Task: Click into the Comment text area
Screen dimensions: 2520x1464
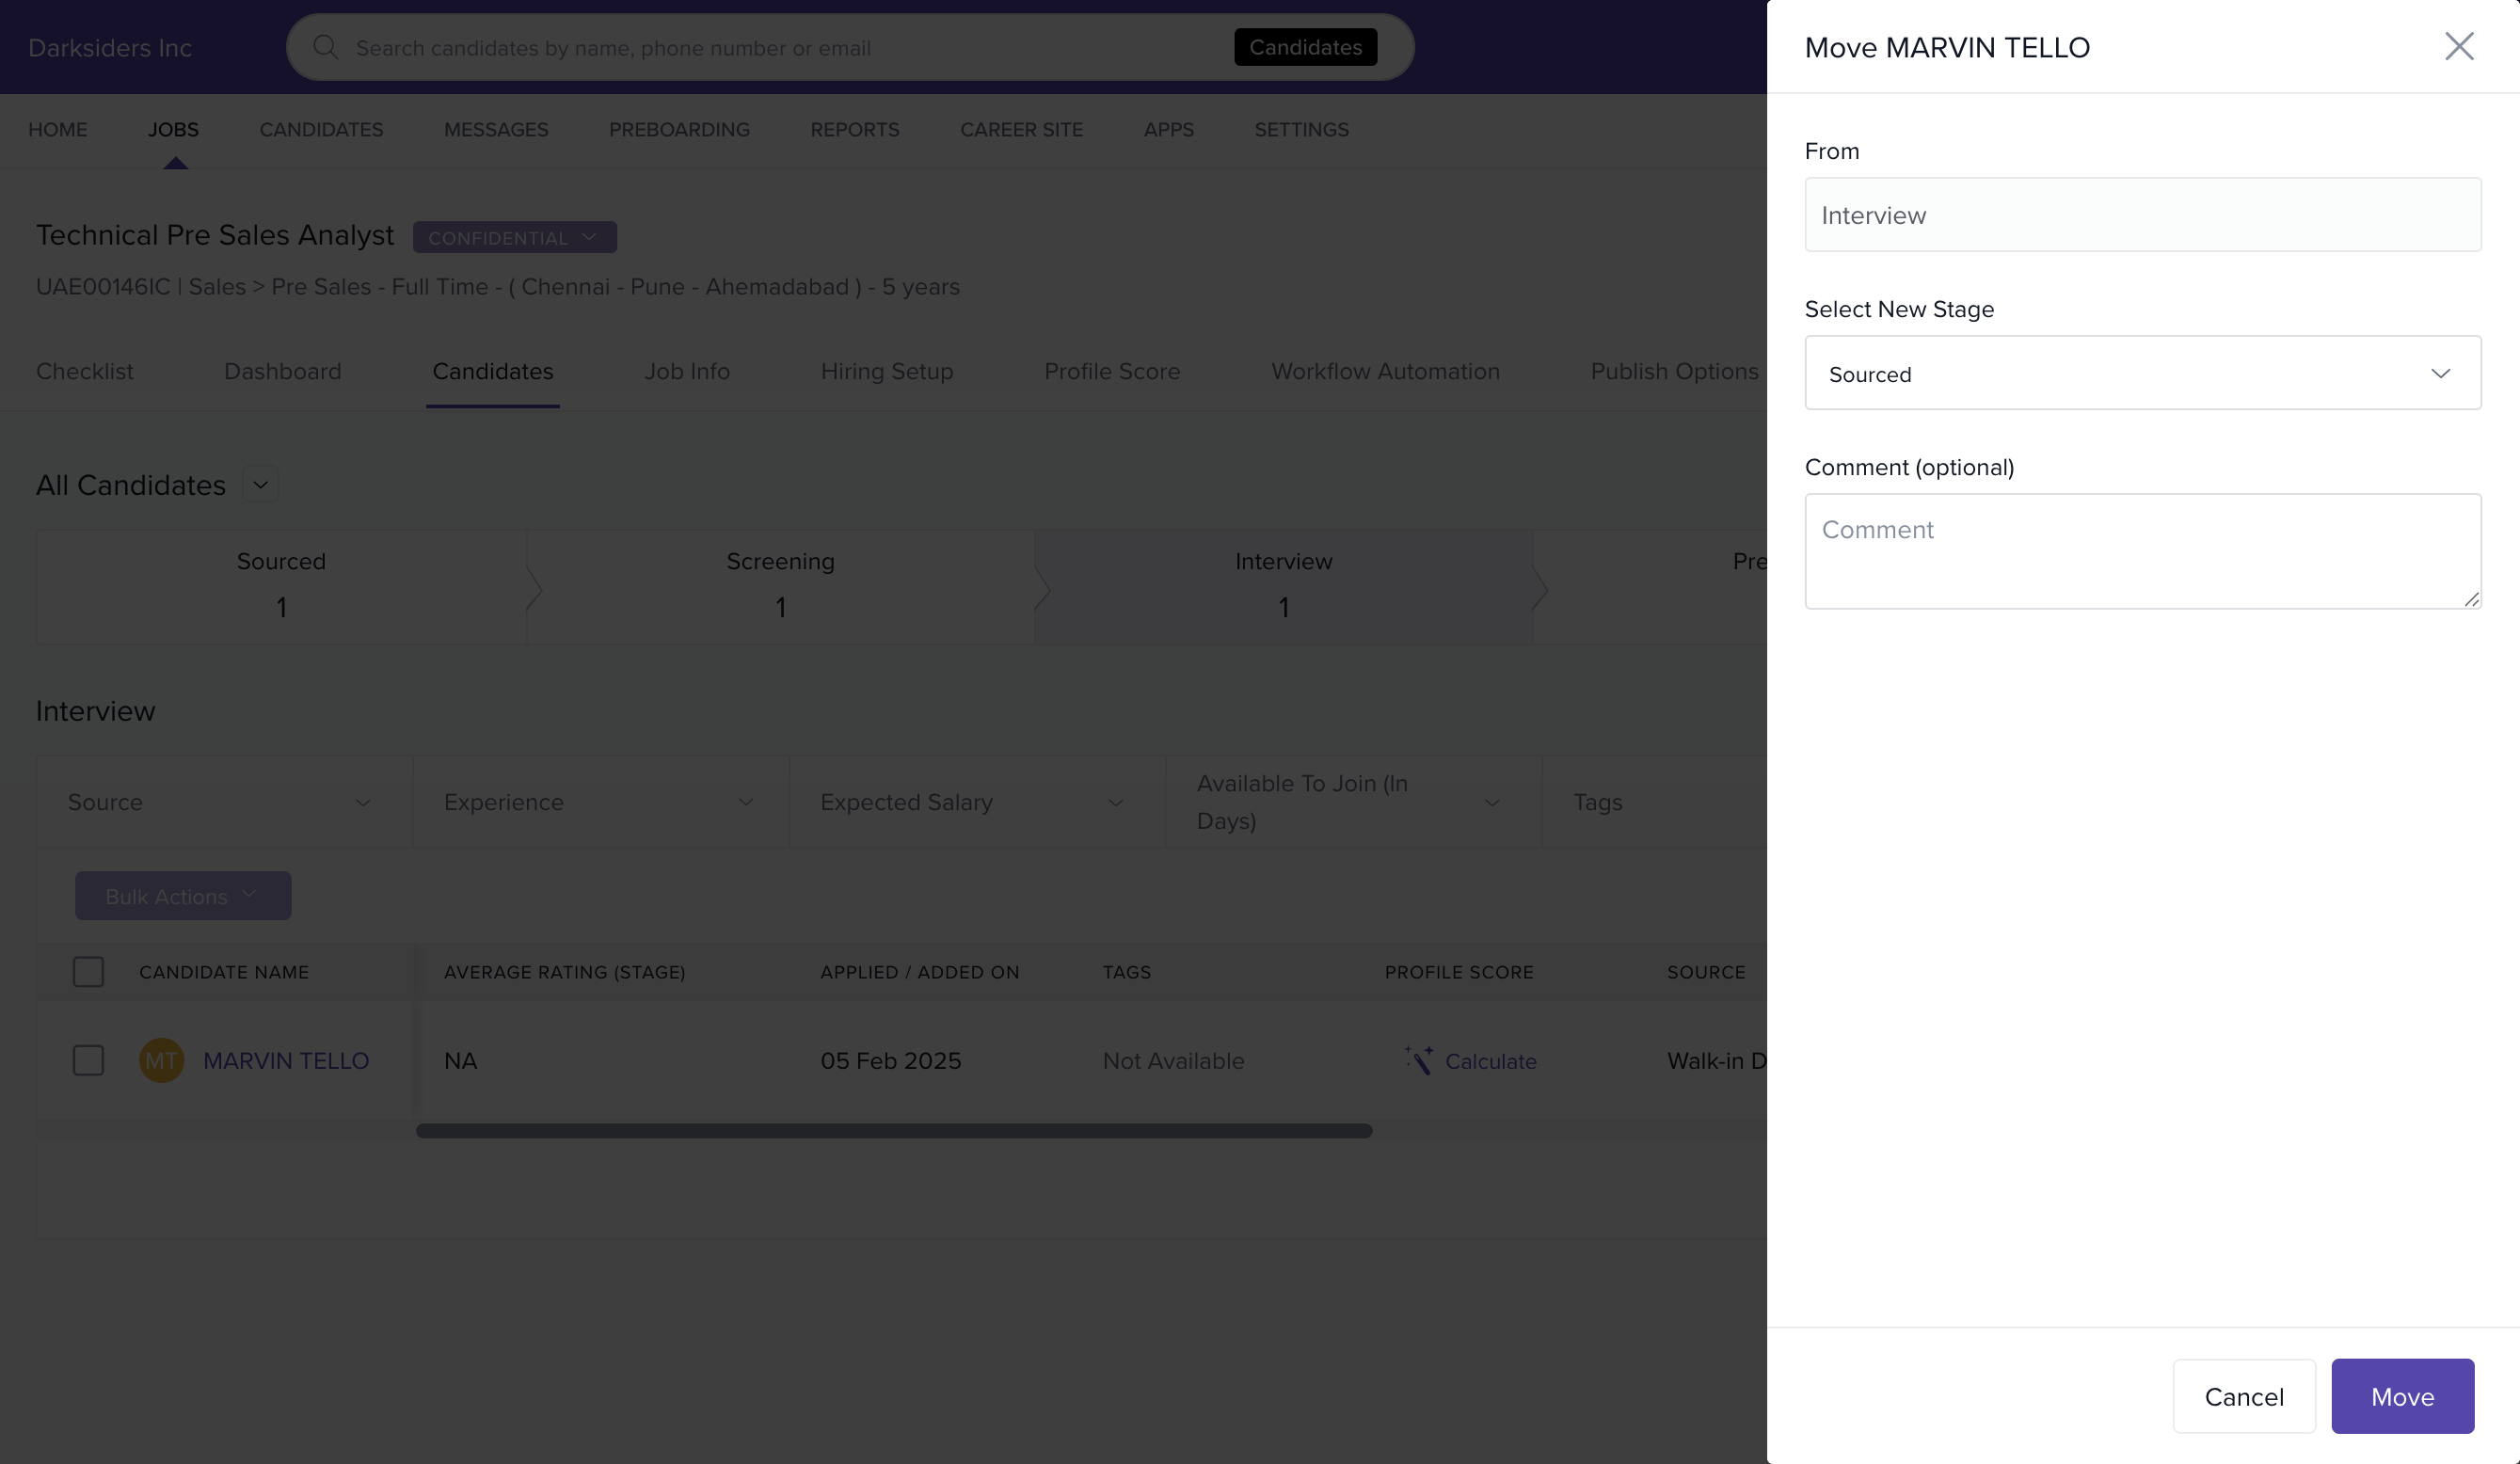Action: [x=2141, y=550]
